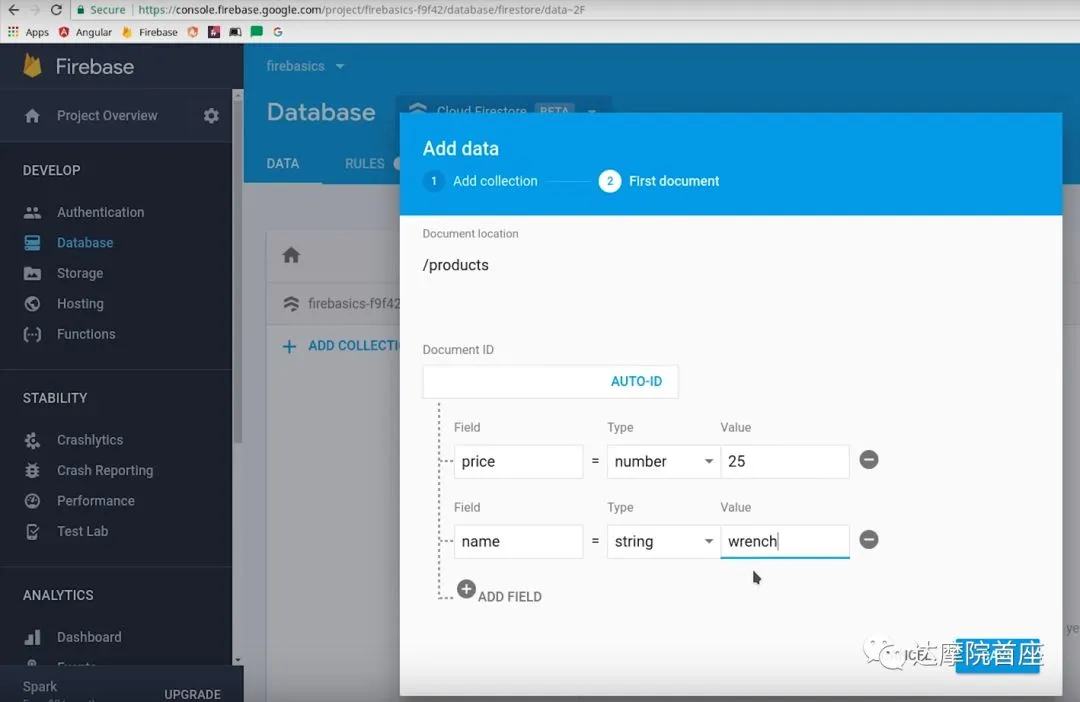This screenshot has height=702, width=1080.
Task: Open Crashlytics in sidebar
Action: 90,440
